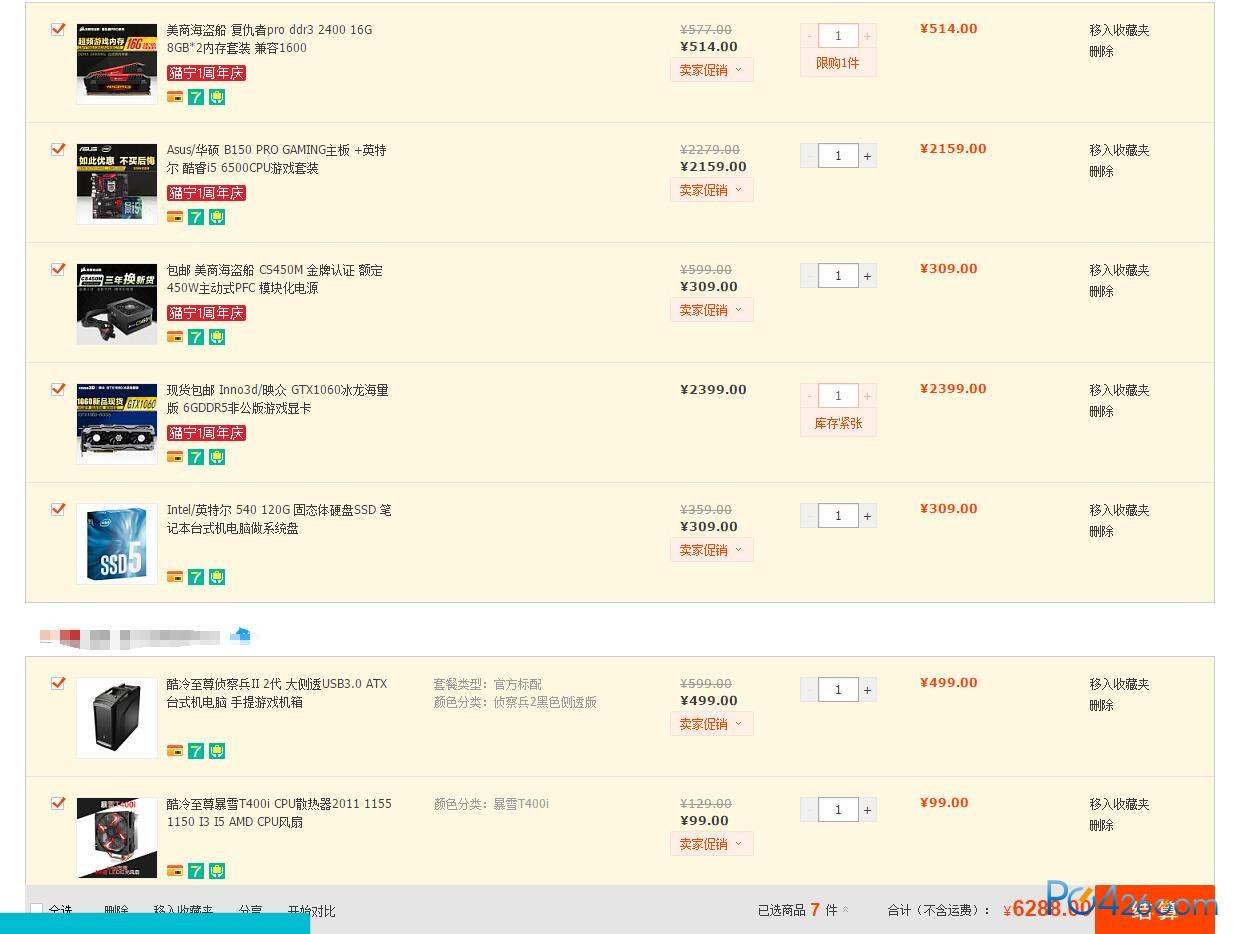Open the 侦察兵II black case thumbnail
Viewport: 1237px width, 934px height.
coord(117,718)
